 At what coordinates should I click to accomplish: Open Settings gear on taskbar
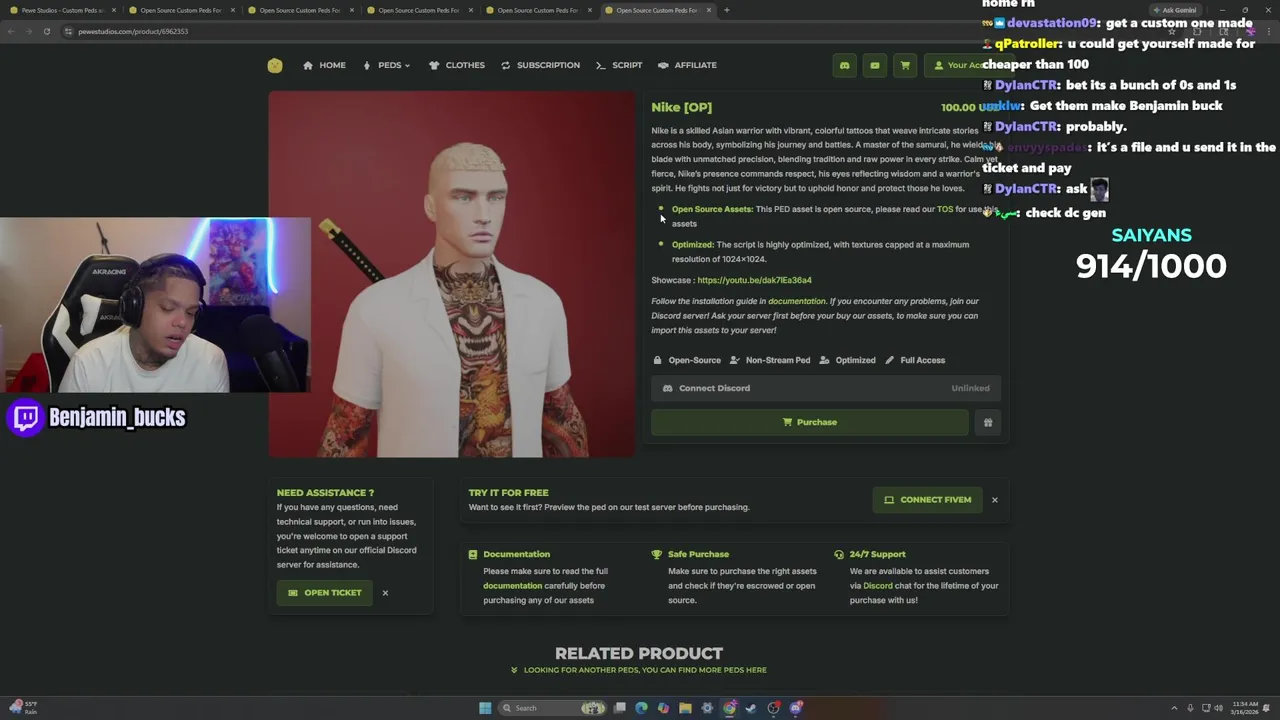(707, 708)
